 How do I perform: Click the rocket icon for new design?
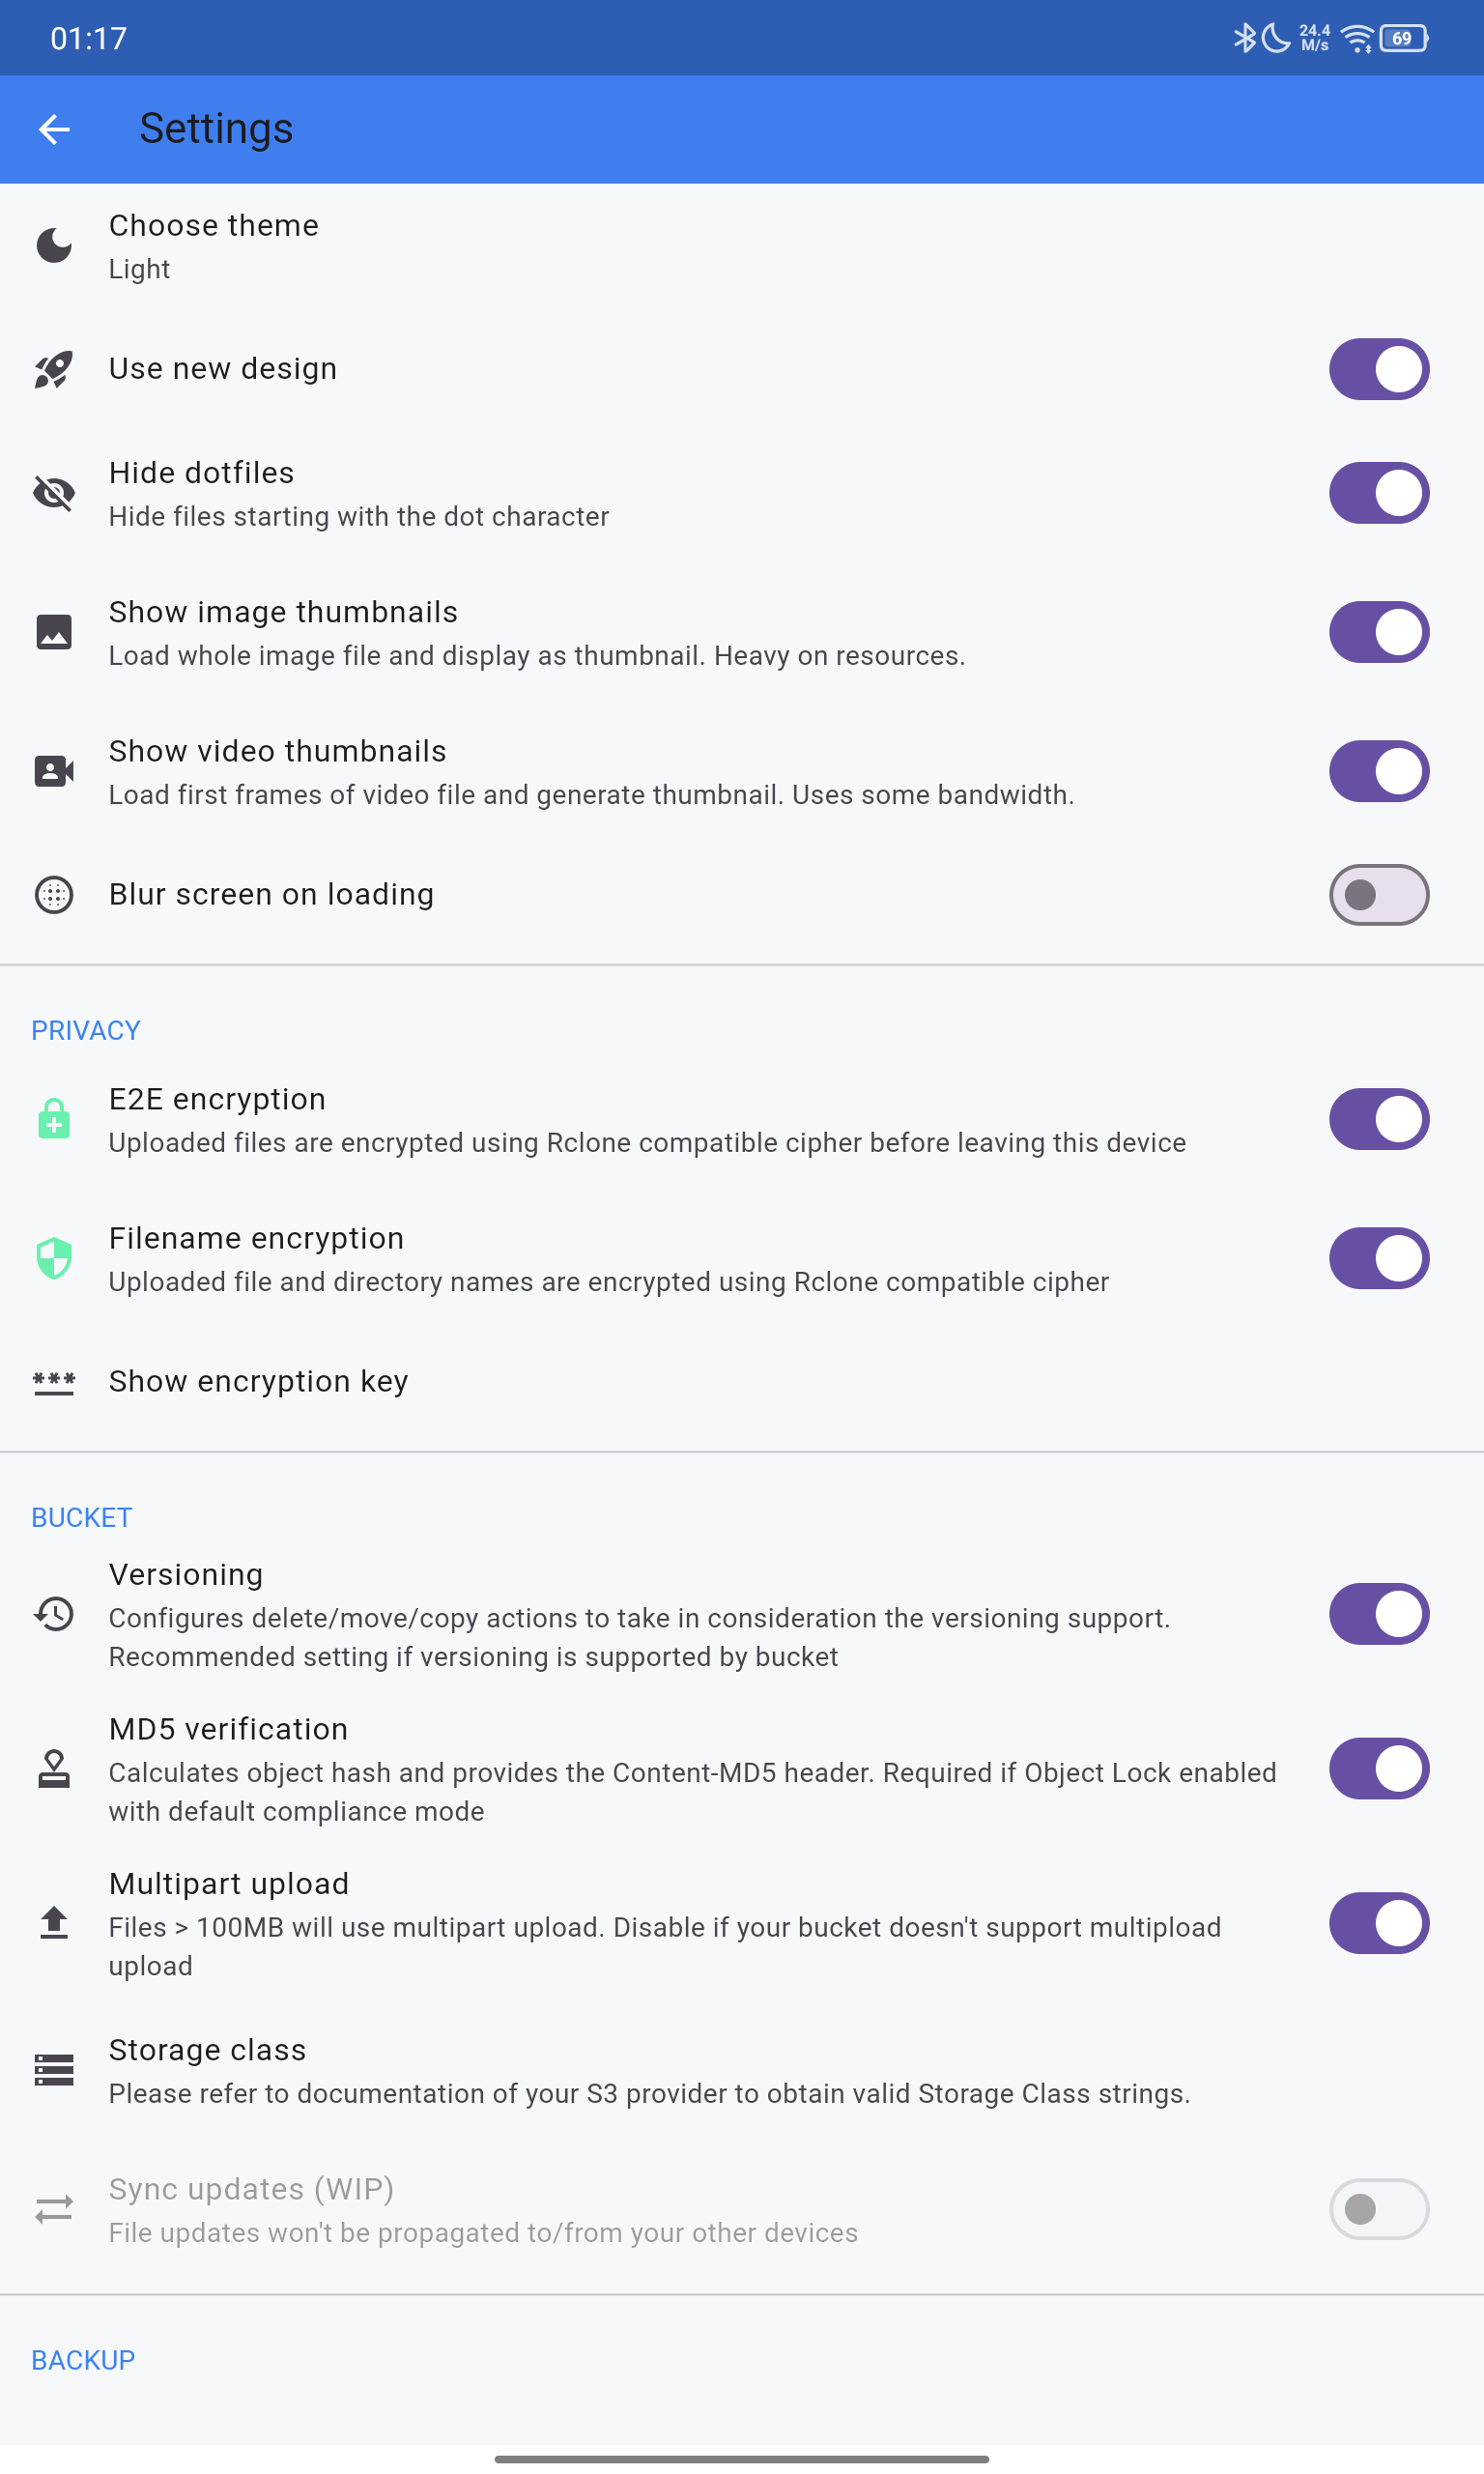[54, 369]
